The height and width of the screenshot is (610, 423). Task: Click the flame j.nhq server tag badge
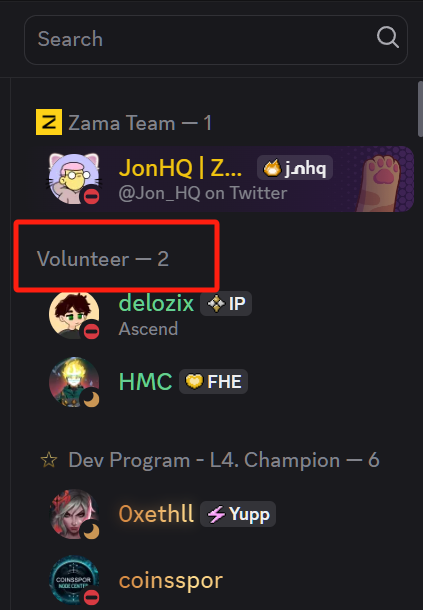[295, 168]
